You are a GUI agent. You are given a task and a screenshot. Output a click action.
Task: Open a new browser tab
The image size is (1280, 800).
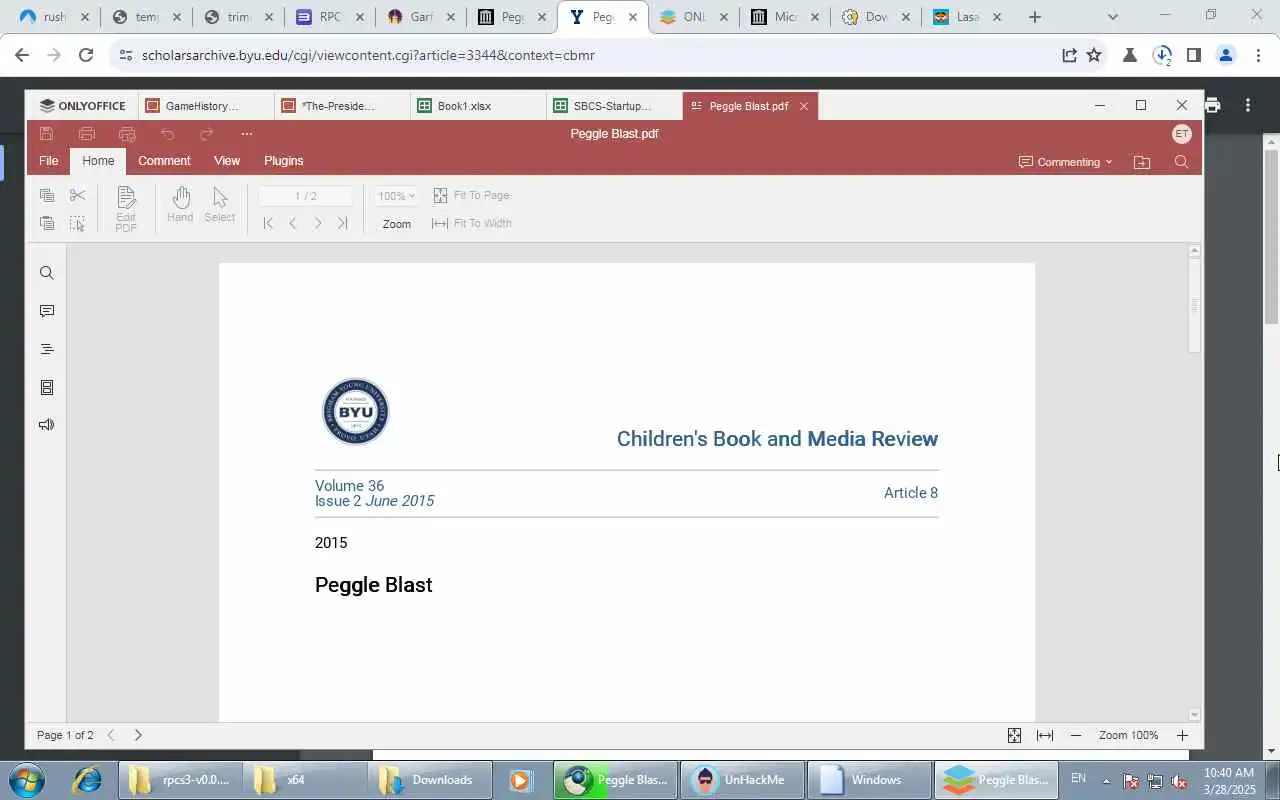tap(1035, 17)
